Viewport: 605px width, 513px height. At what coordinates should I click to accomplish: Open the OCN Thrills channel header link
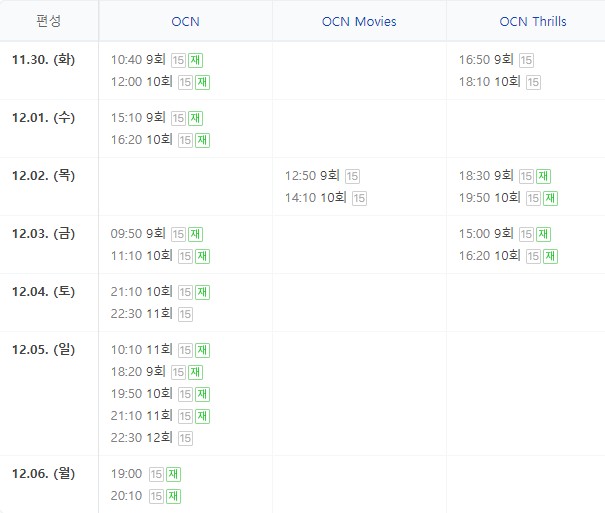click(533, 22)
